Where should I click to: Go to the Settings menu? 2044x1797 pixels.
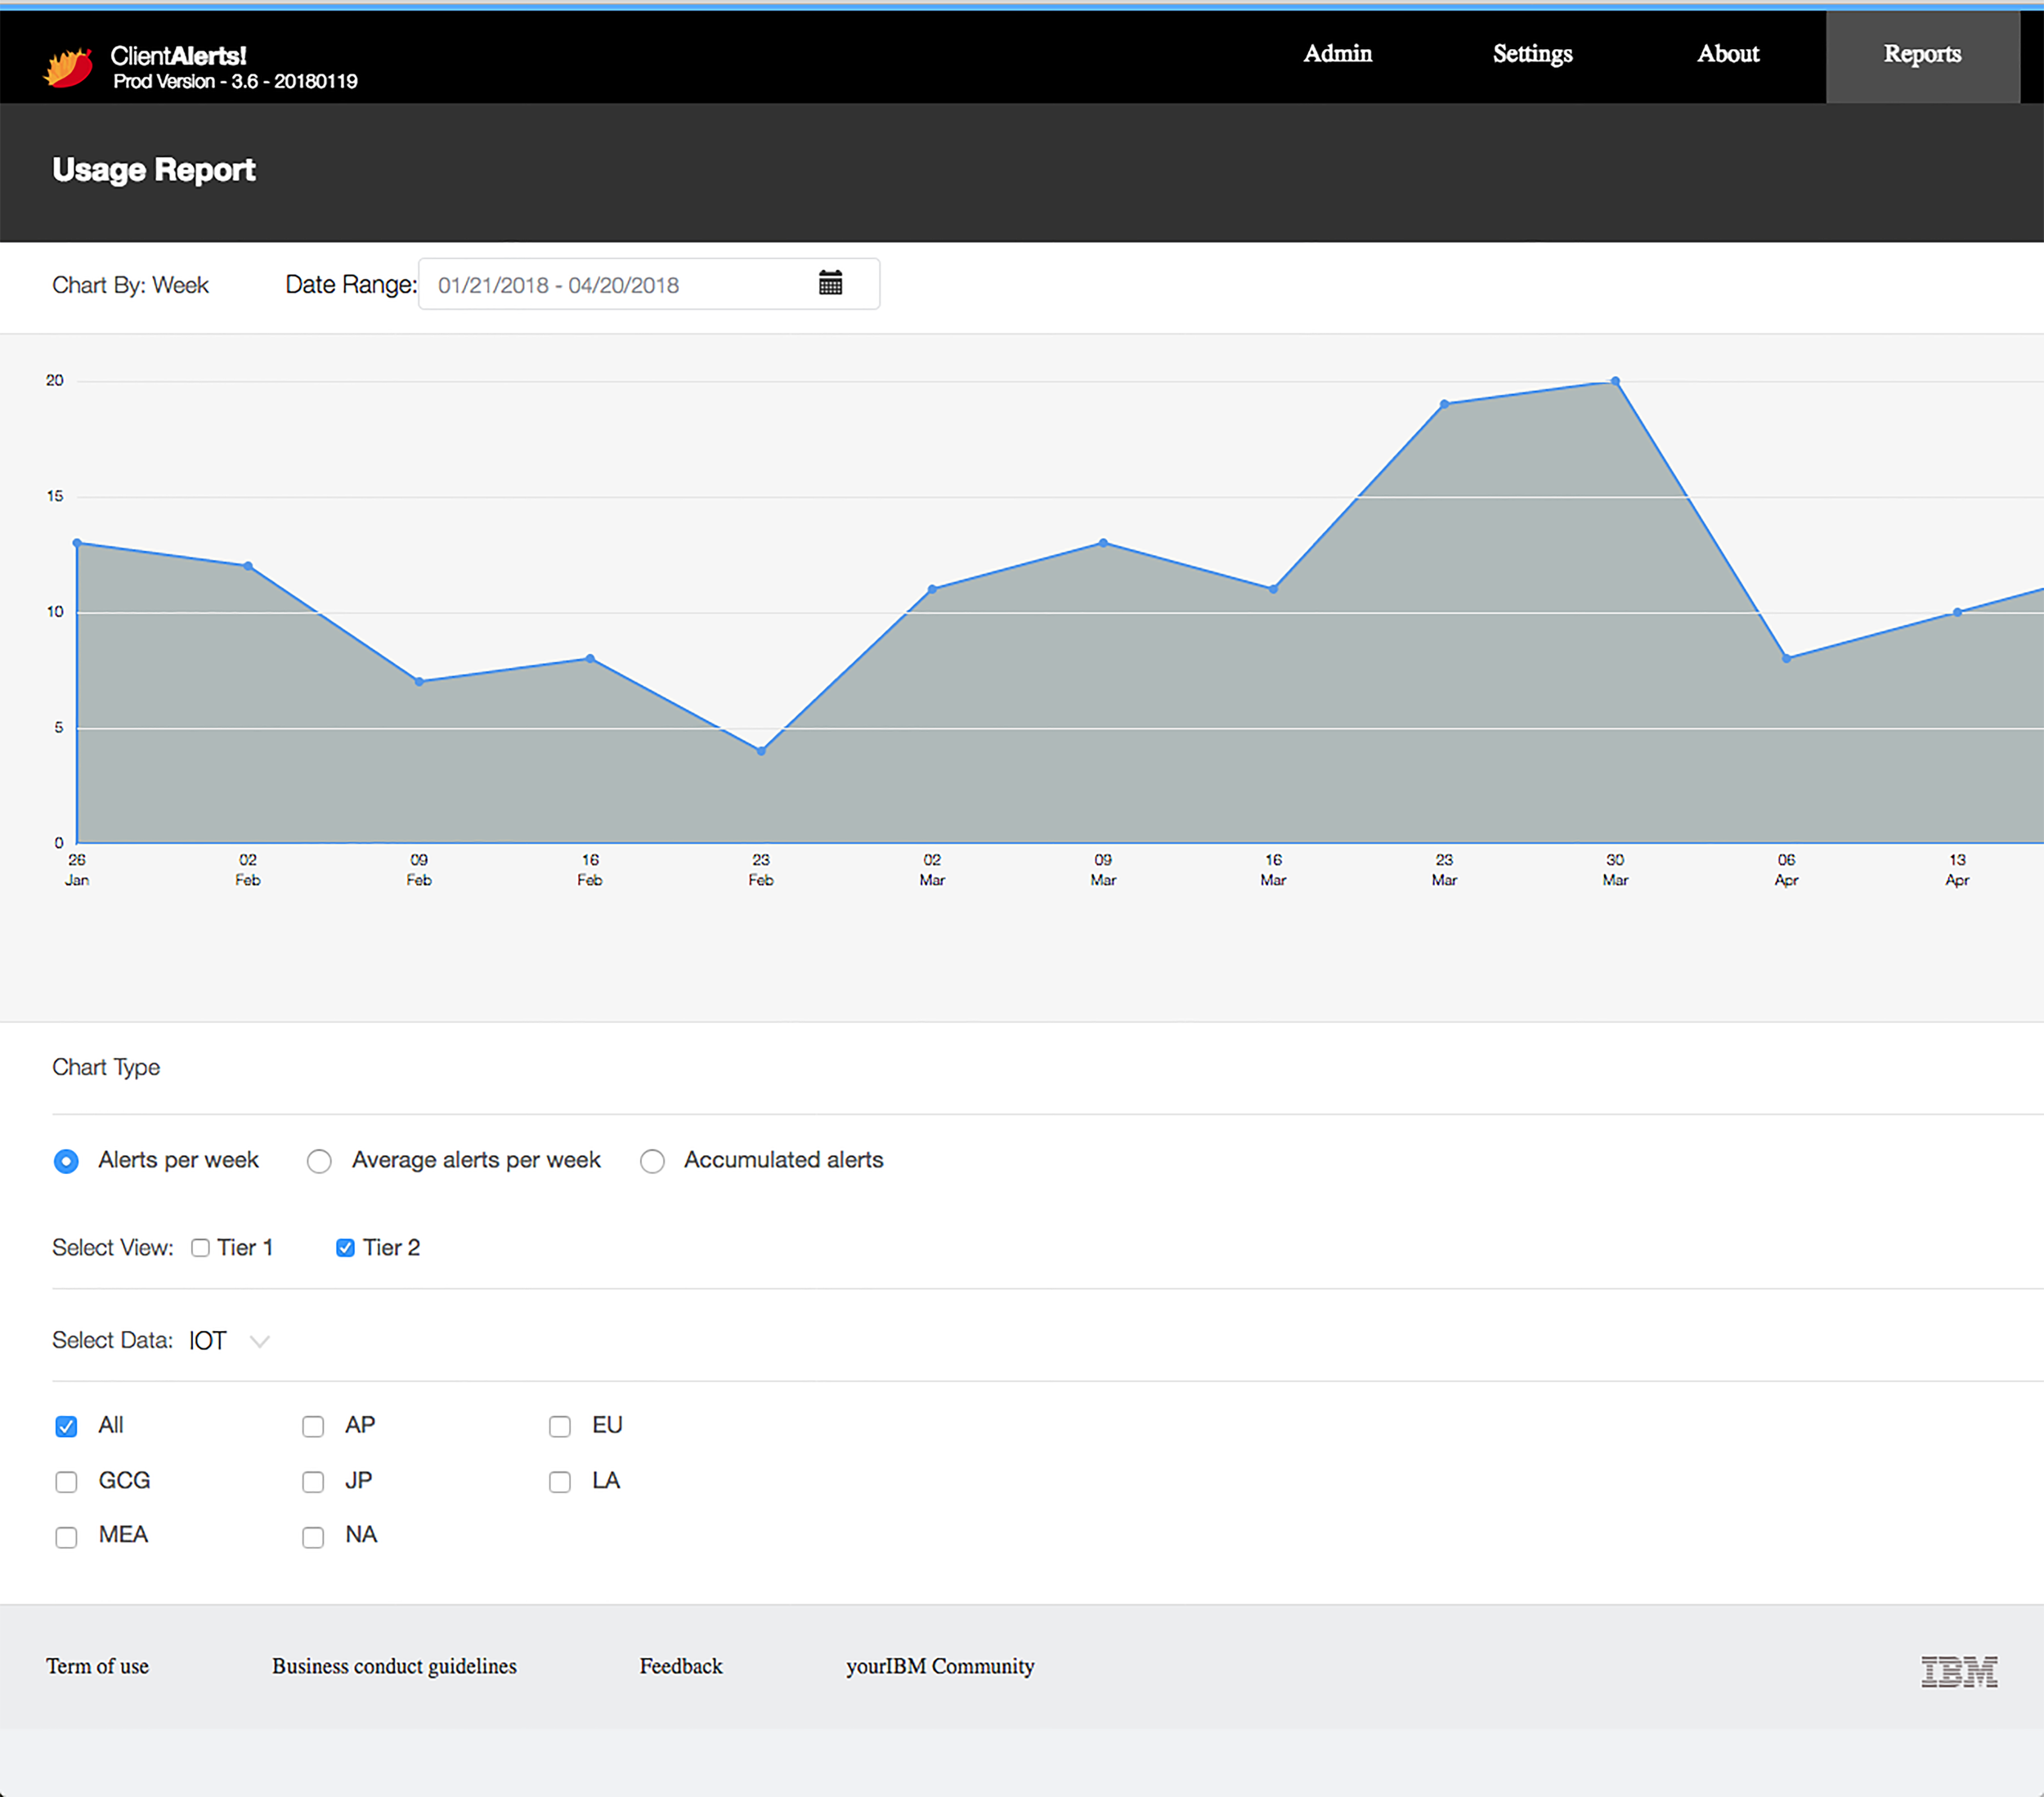click(1532, 54)
